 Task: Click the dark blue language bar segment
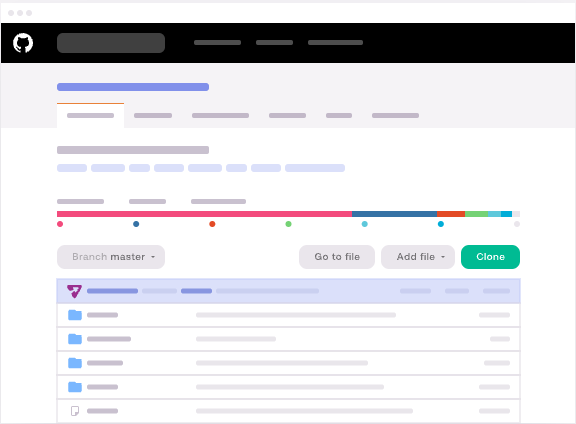(x=395, y=214)
